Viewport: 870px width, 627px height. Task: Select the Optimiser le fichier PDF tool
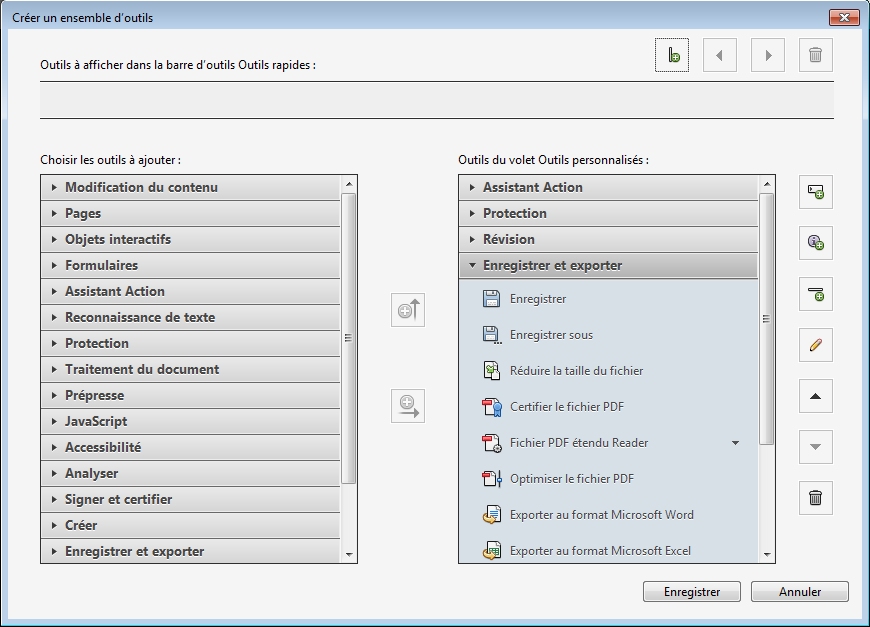571,479
